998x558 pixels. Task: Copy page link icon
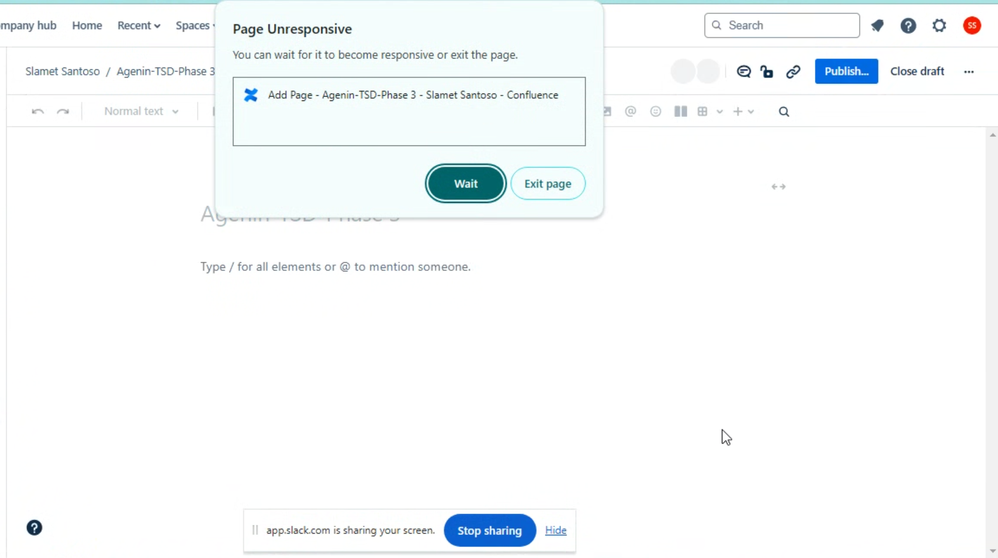pyautogui.click(x=792, y=71)
